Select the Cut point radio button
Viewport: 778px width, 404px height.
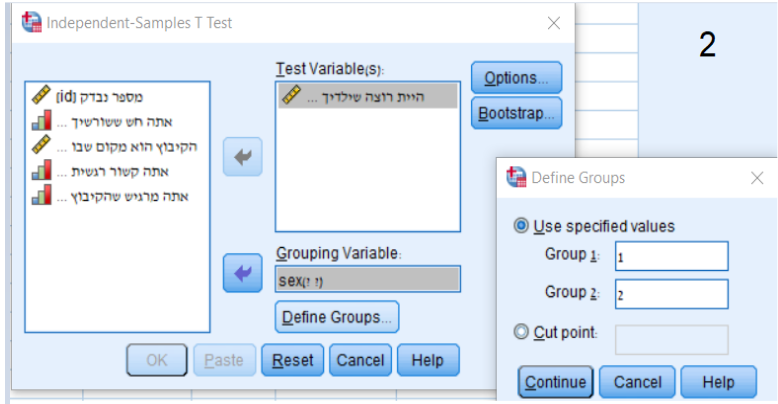(x=521, y=332)
